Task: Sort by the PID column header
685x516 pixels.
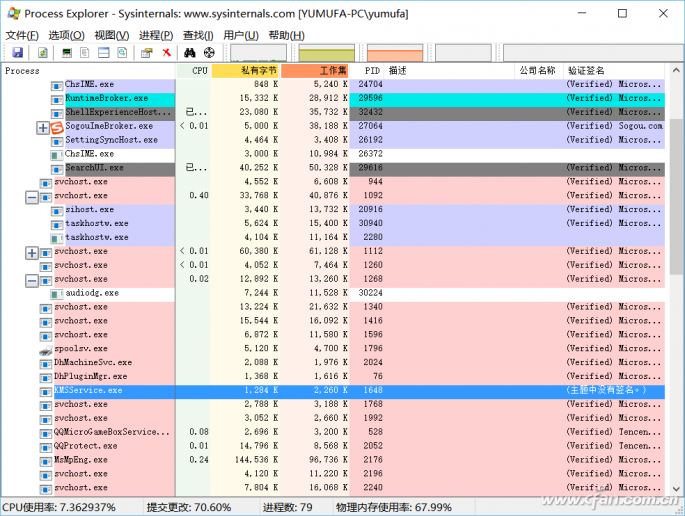Action: [x=367, y=71]
